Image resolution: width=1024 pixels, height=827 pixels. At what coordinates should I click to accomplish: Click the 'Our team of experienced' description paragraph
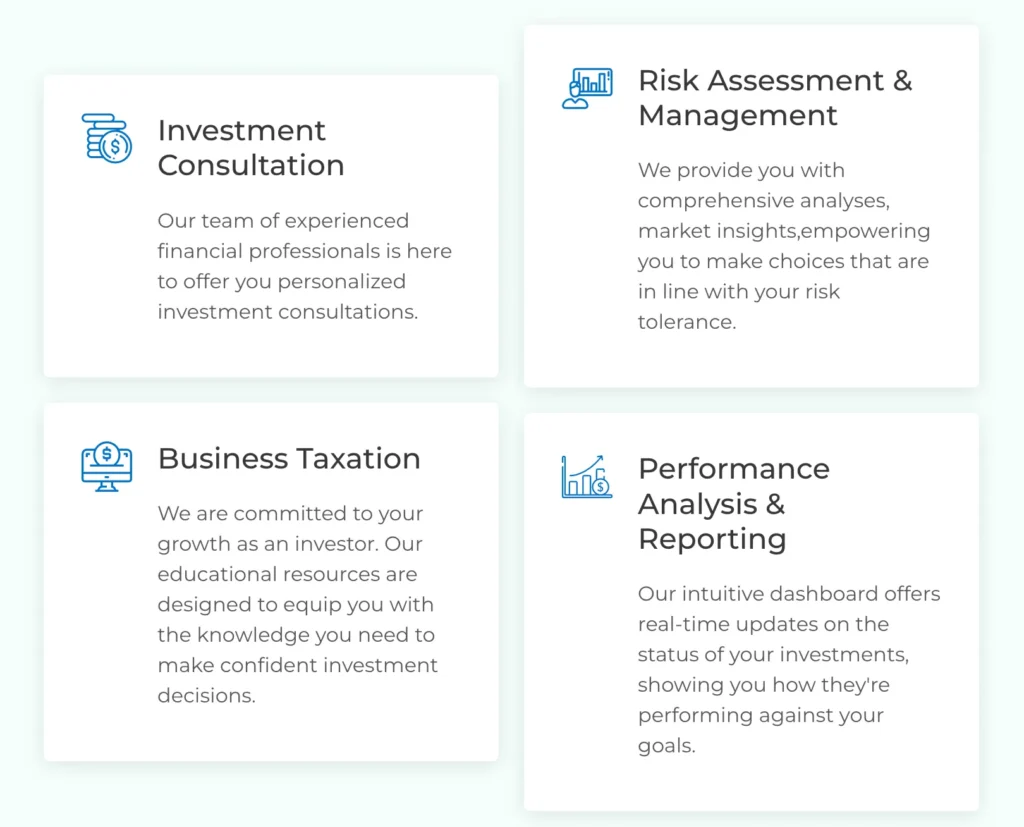point(304,266)
